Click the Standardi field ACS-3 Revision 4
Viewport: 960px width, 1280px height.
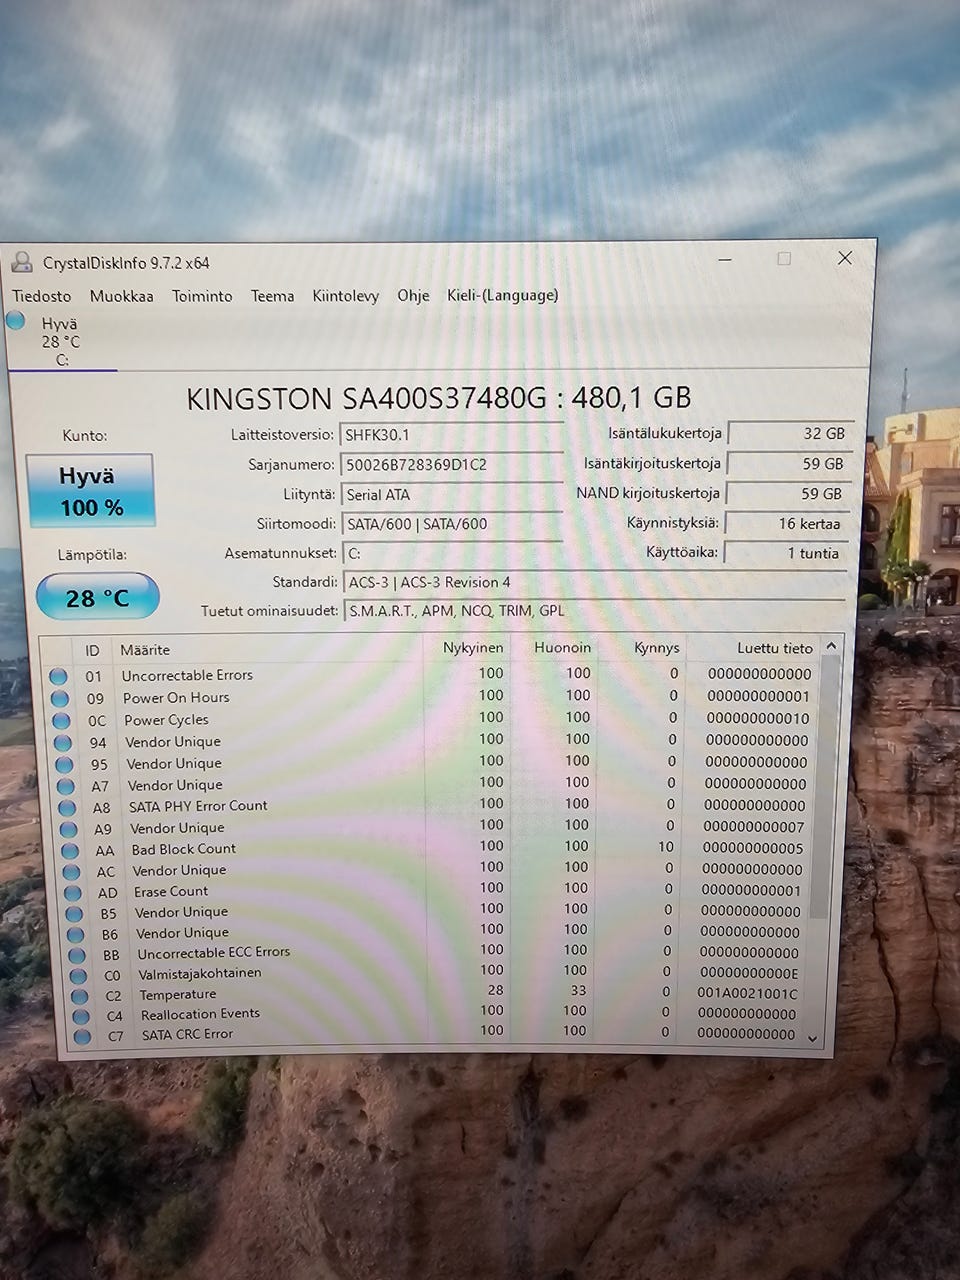point(595,582)
